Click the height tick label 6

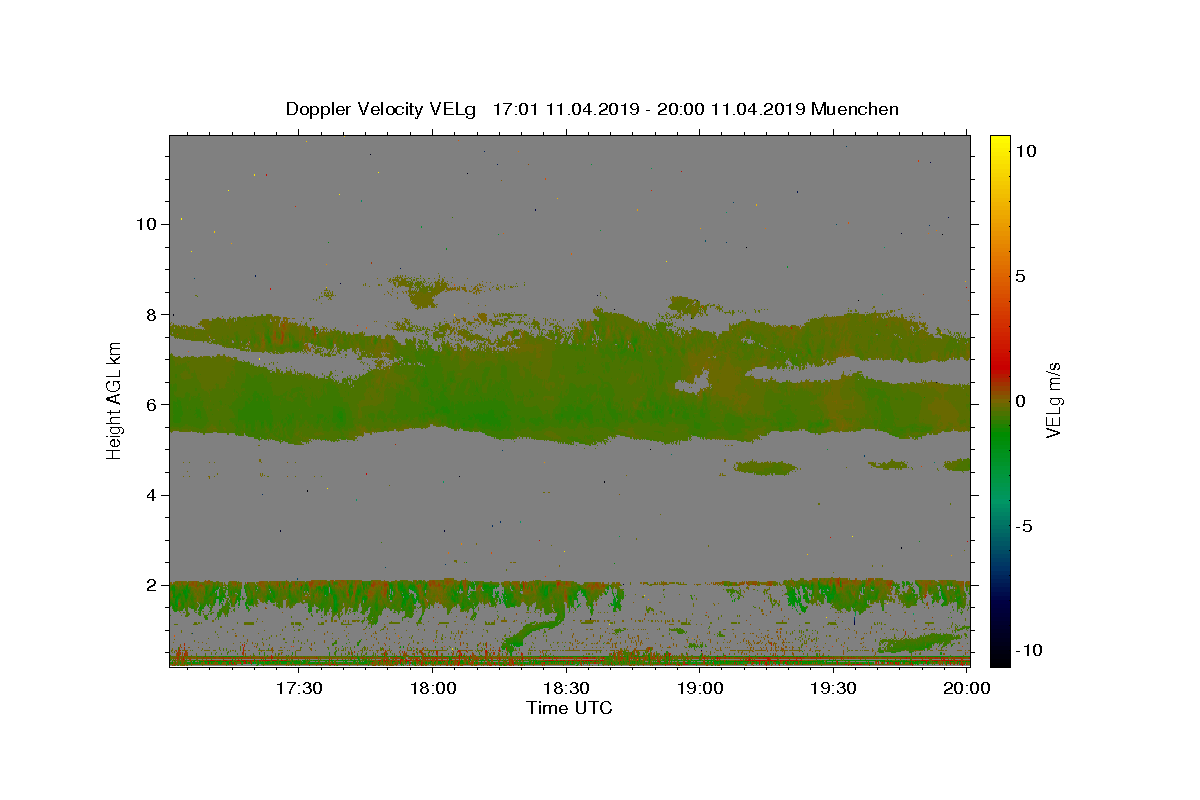pyautogui.click(x=151, y=404)
